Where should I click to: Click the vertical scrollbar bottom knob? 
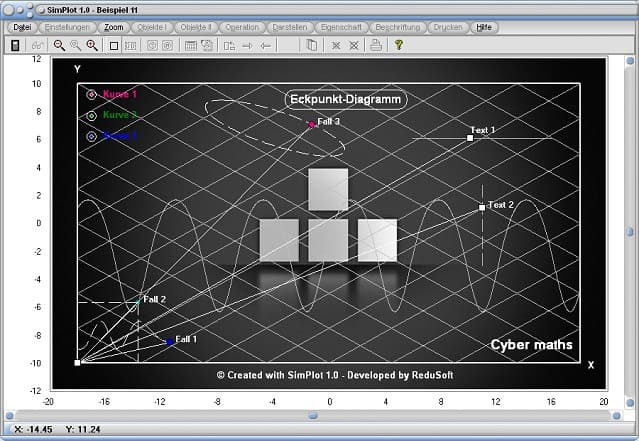pos(630,403)
